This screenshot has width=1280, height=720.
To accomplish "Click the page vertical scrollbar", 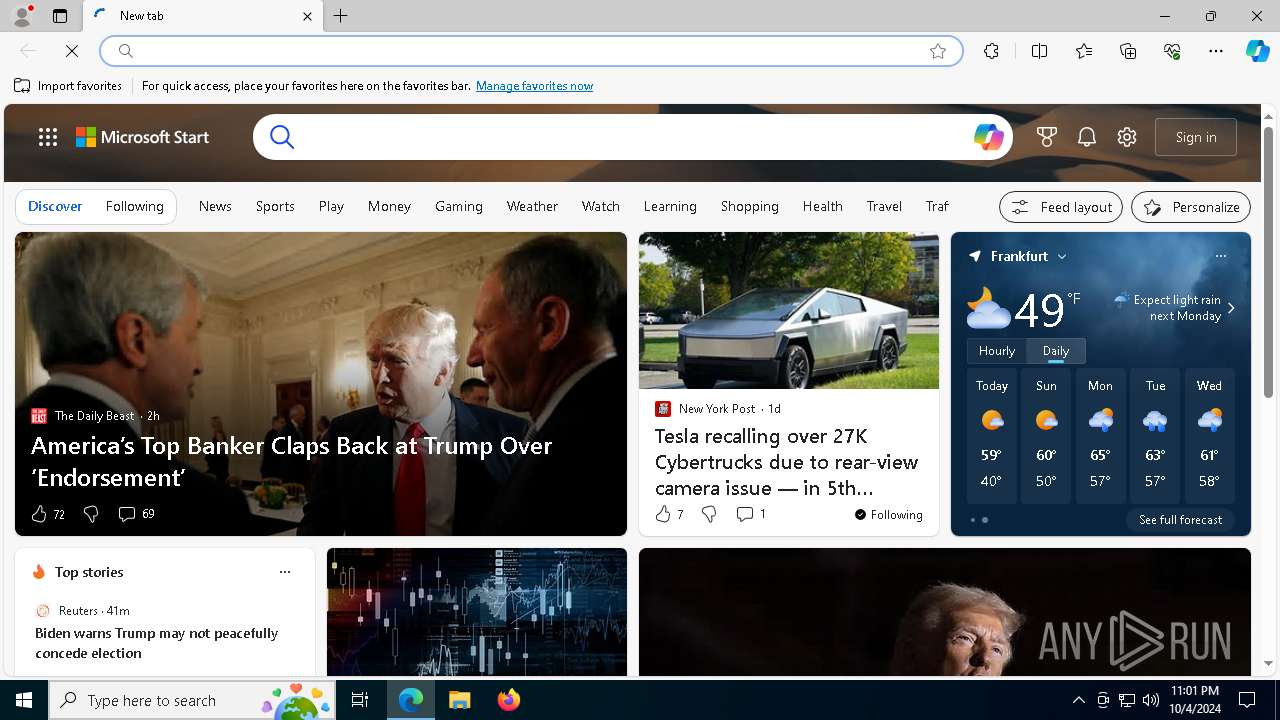I will tap(1268, 263).
